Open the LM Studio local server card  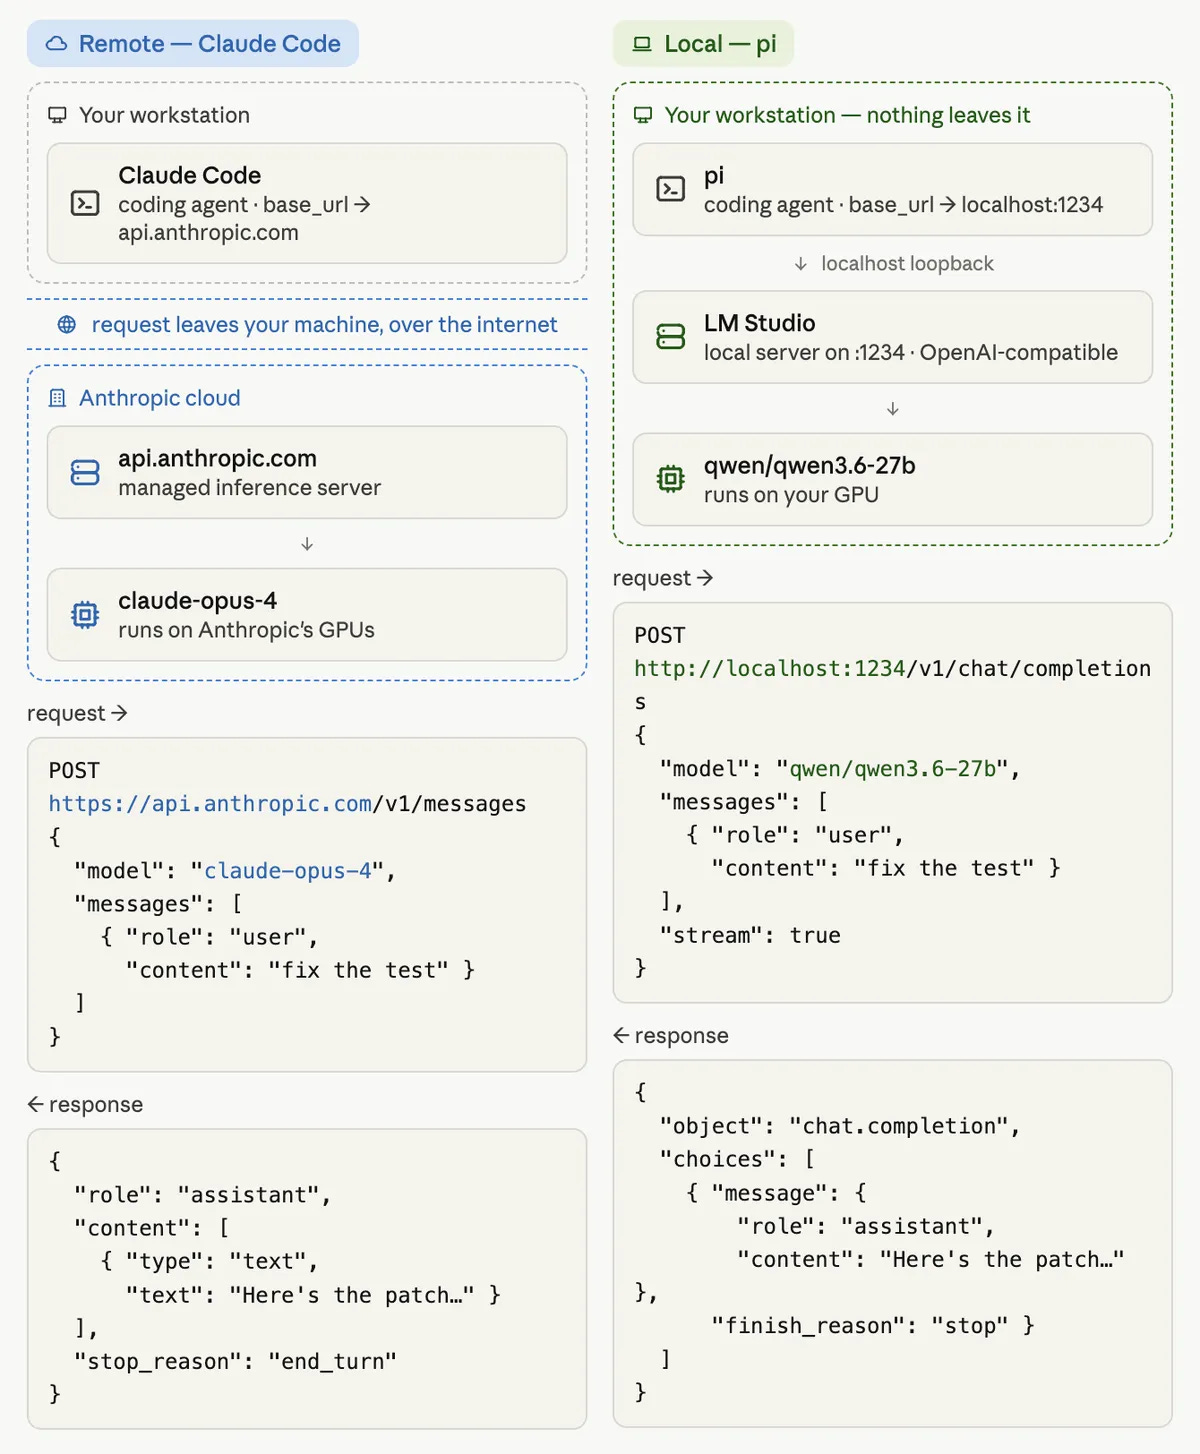pos(893,337)
